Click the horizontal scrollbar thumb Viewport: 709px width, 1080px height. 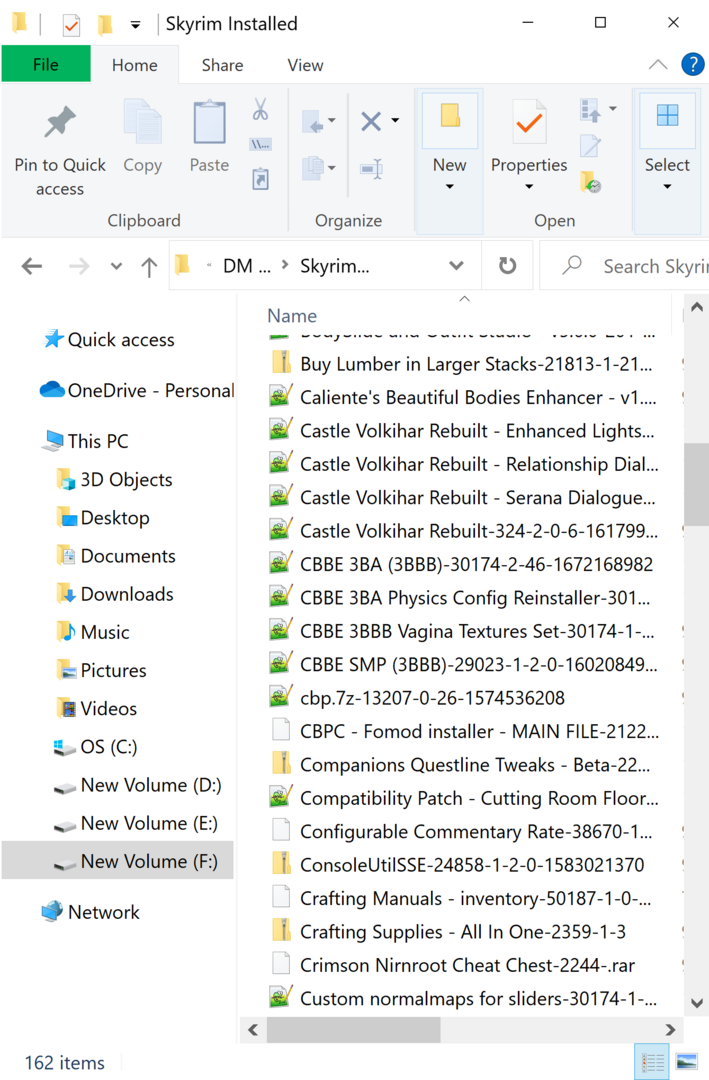[353, 1030]
